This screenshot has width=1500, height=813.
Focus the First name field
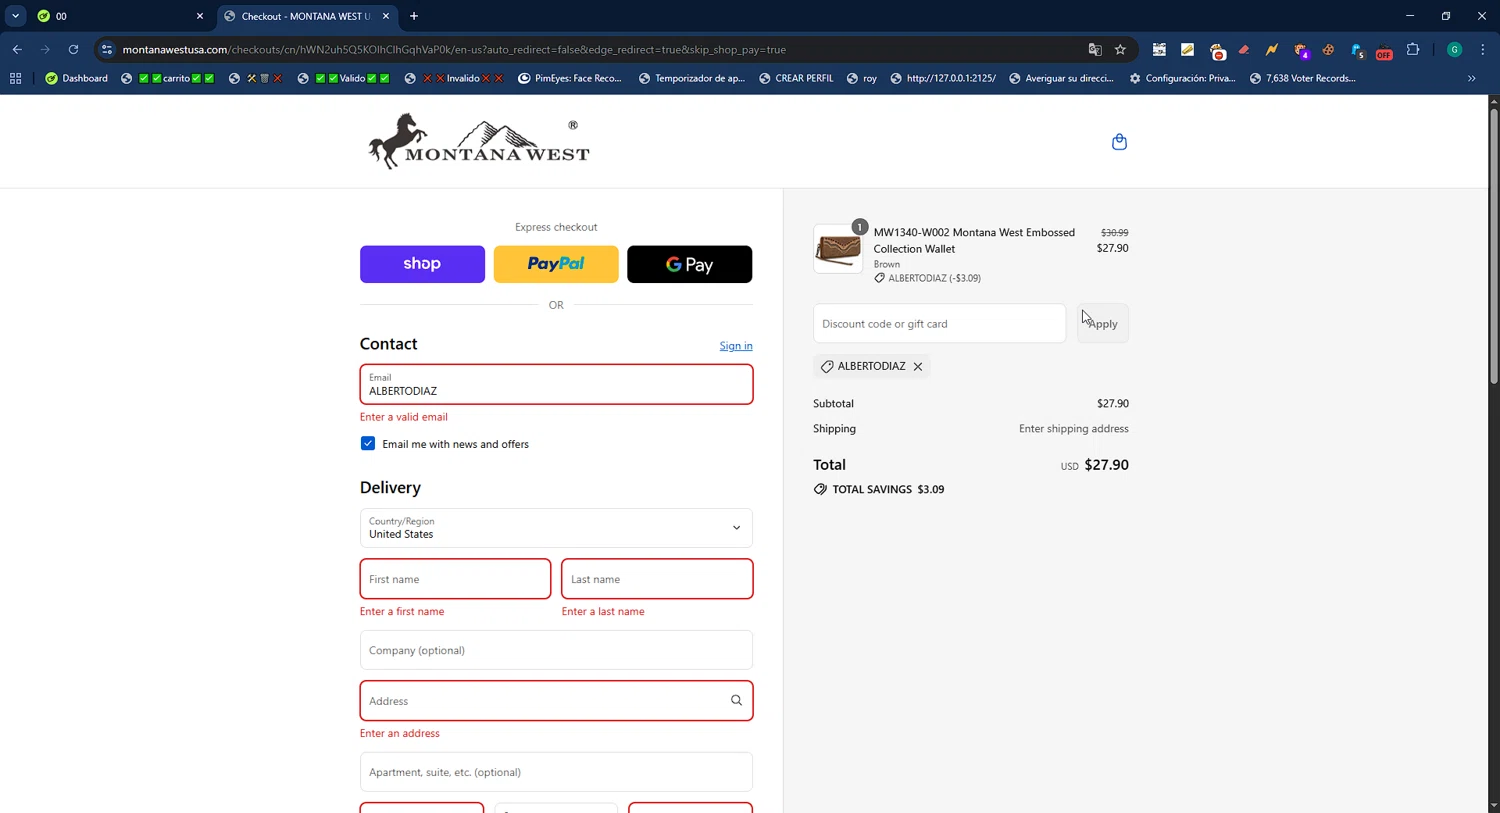pyautogui.click(x=455, y=579)
